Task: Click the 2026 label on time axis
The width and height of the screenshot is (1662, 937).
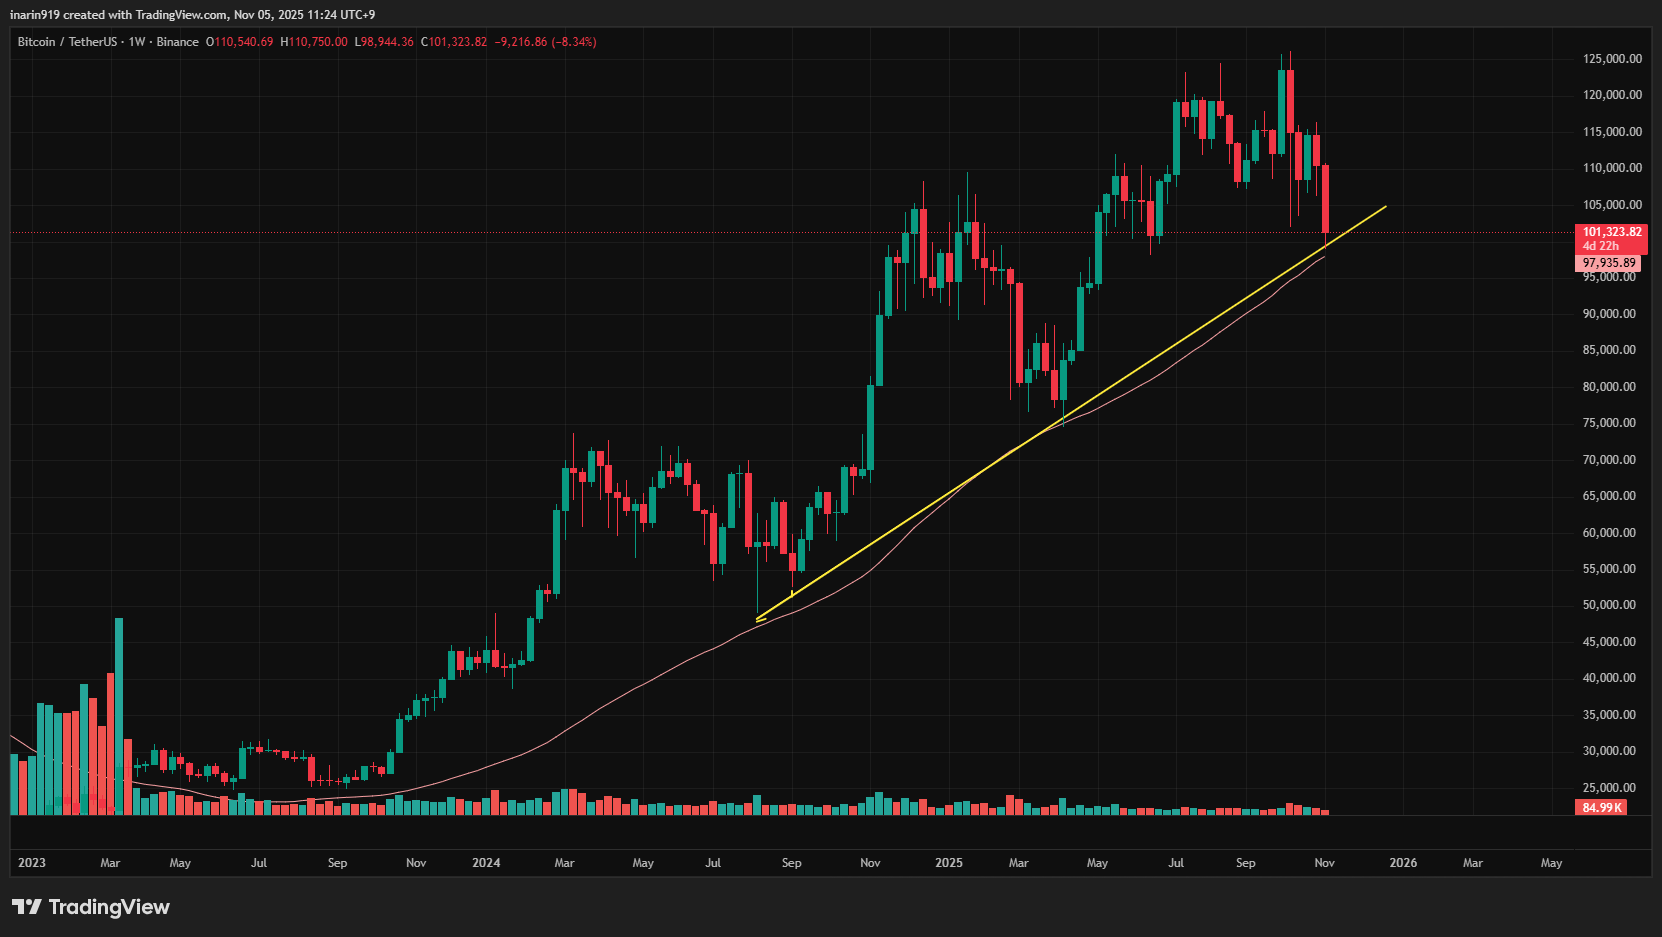Action: [x=1403, y=863]
